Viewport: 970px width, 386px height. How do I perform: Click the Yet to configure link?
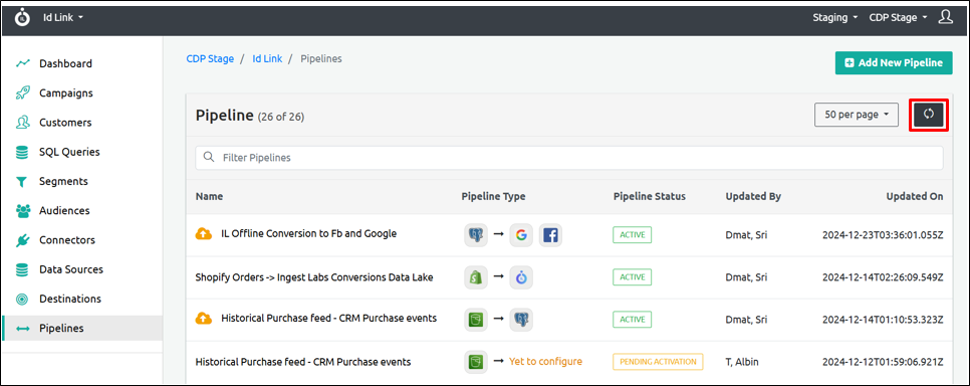(x=545, y=361)
